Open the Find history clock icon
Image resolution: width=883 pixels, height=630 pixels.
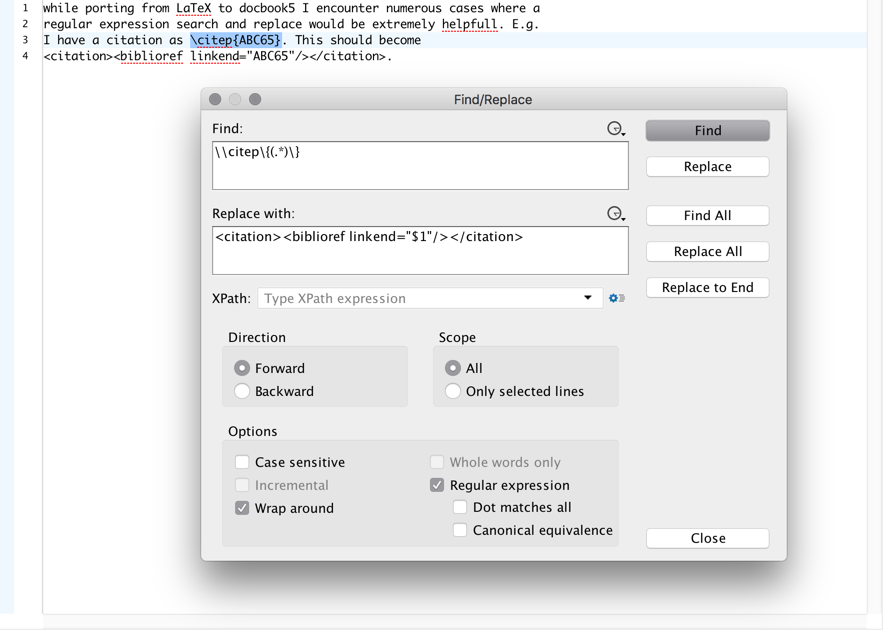pos(616,129)
